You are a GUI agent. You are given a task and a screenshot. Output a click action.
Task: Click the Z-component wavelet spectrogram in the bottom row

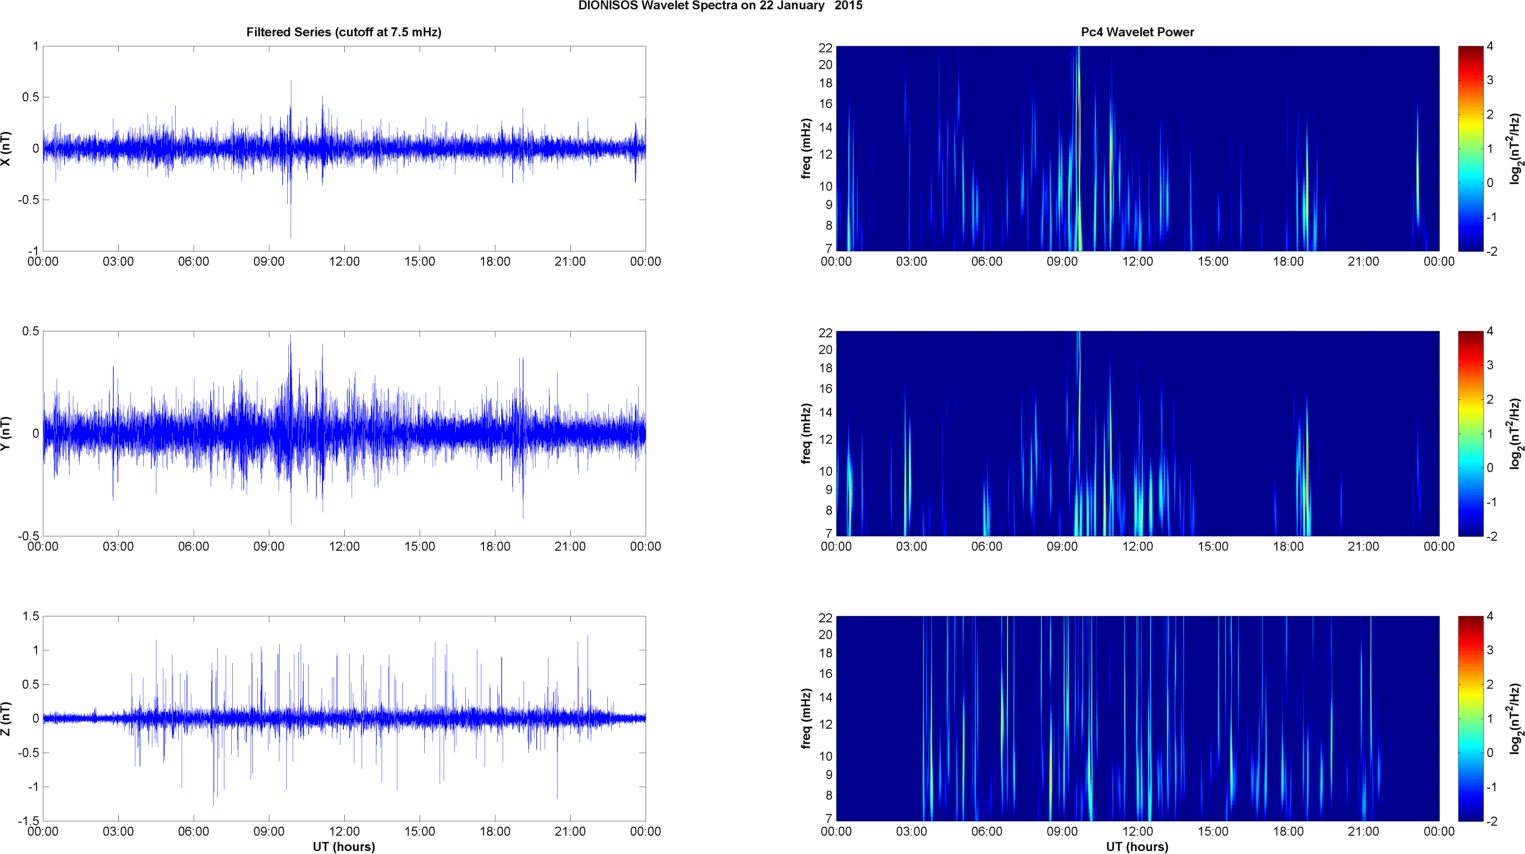click(1137, 718)
